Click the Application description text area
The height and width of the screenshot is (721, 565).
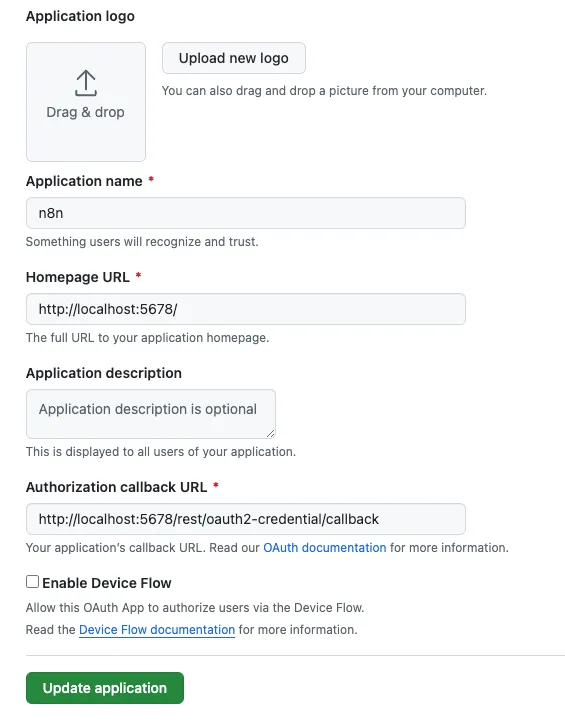point(151,414)
